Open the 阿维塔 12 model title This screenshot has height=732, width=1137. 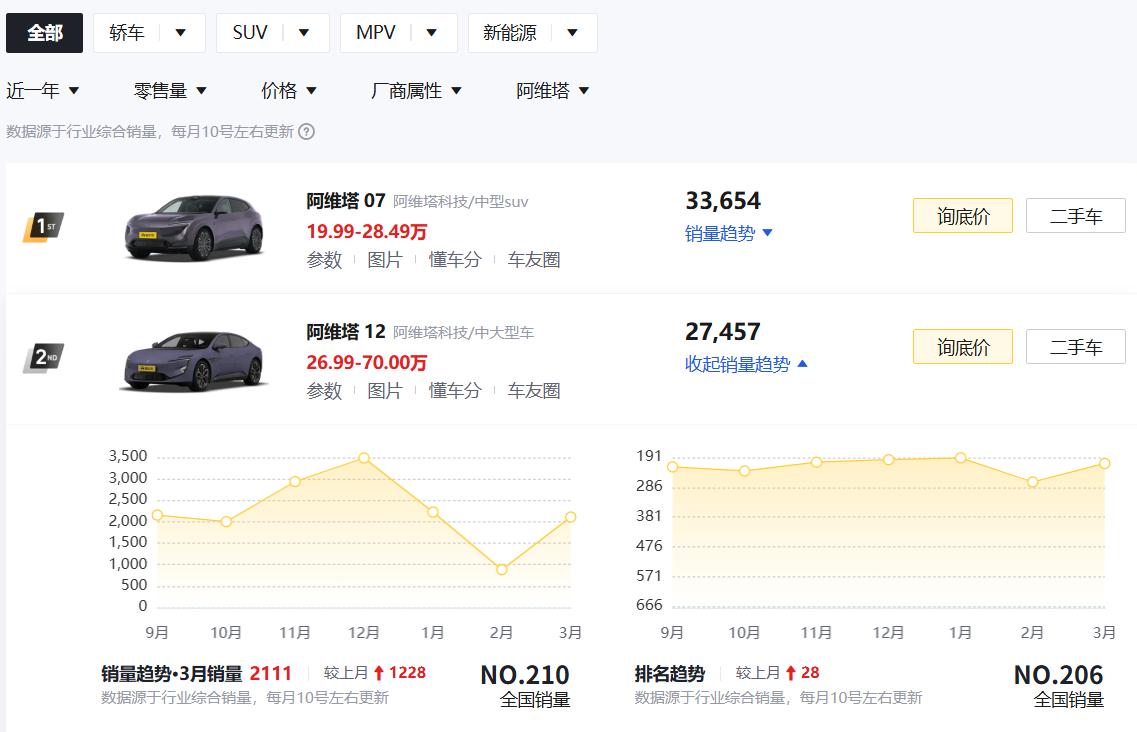(x=345, y=332)
